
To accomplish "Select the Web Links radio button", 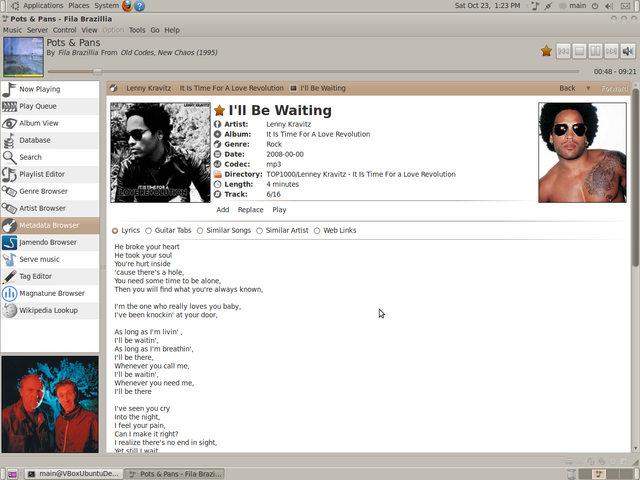I will pos(317,231).
